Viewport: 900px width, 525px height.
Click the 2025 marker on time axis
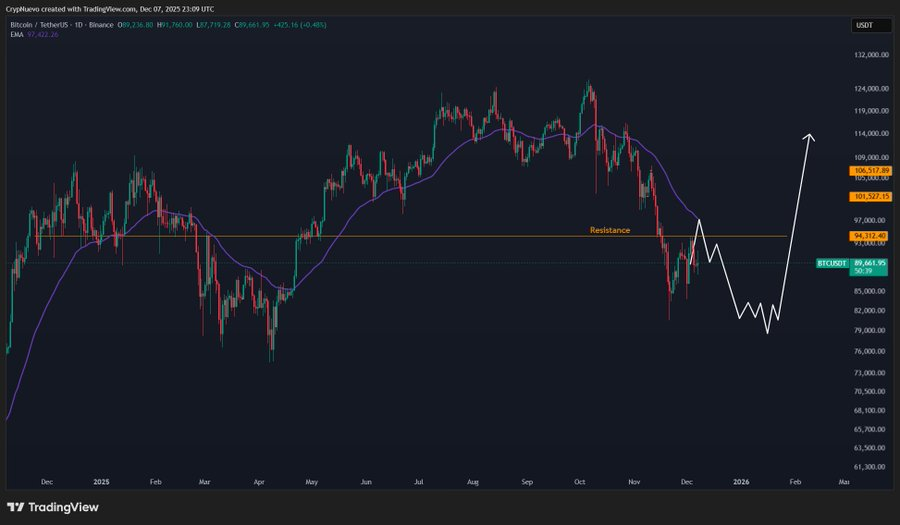(x=100, y=481)
